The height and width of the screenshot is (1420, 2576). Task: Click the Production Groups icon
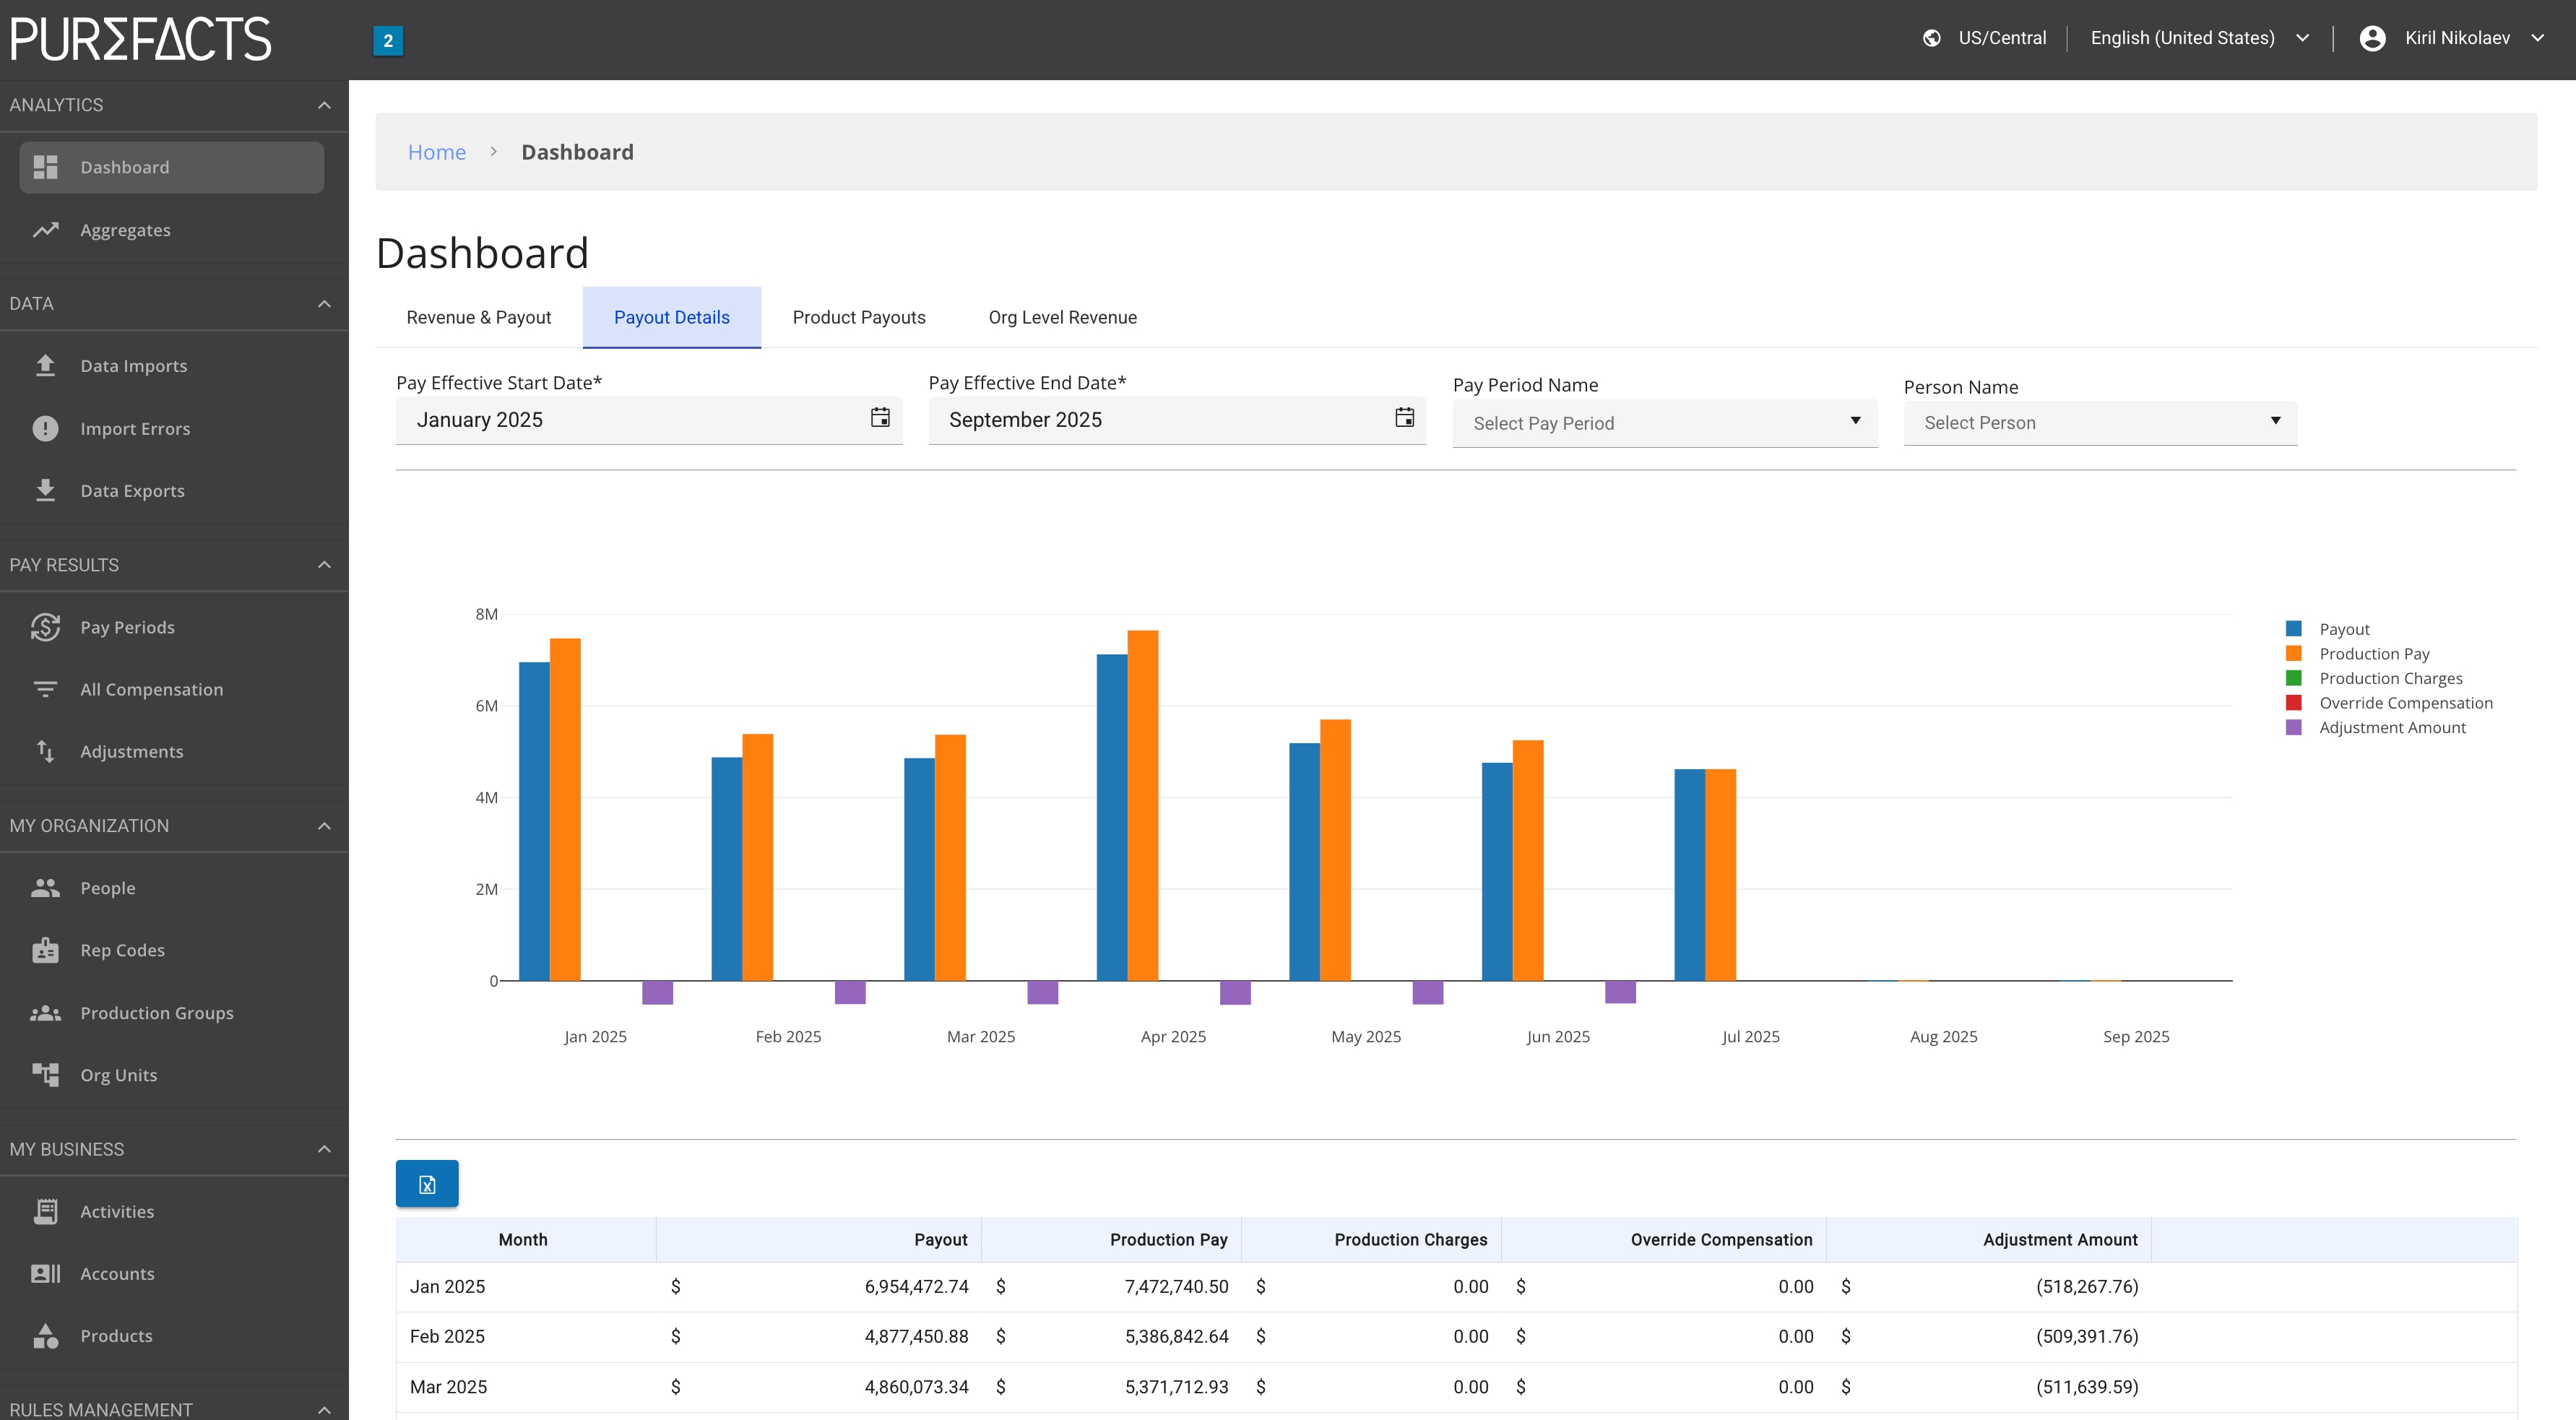point(45,1013)
